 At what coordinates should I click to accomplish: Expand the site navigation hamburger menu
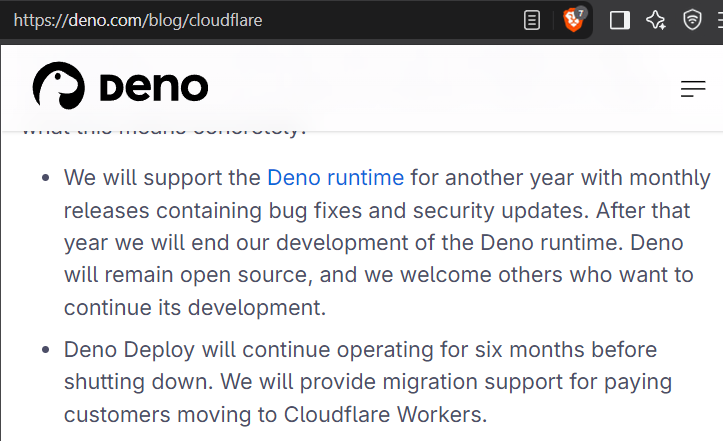coord(693,89)
